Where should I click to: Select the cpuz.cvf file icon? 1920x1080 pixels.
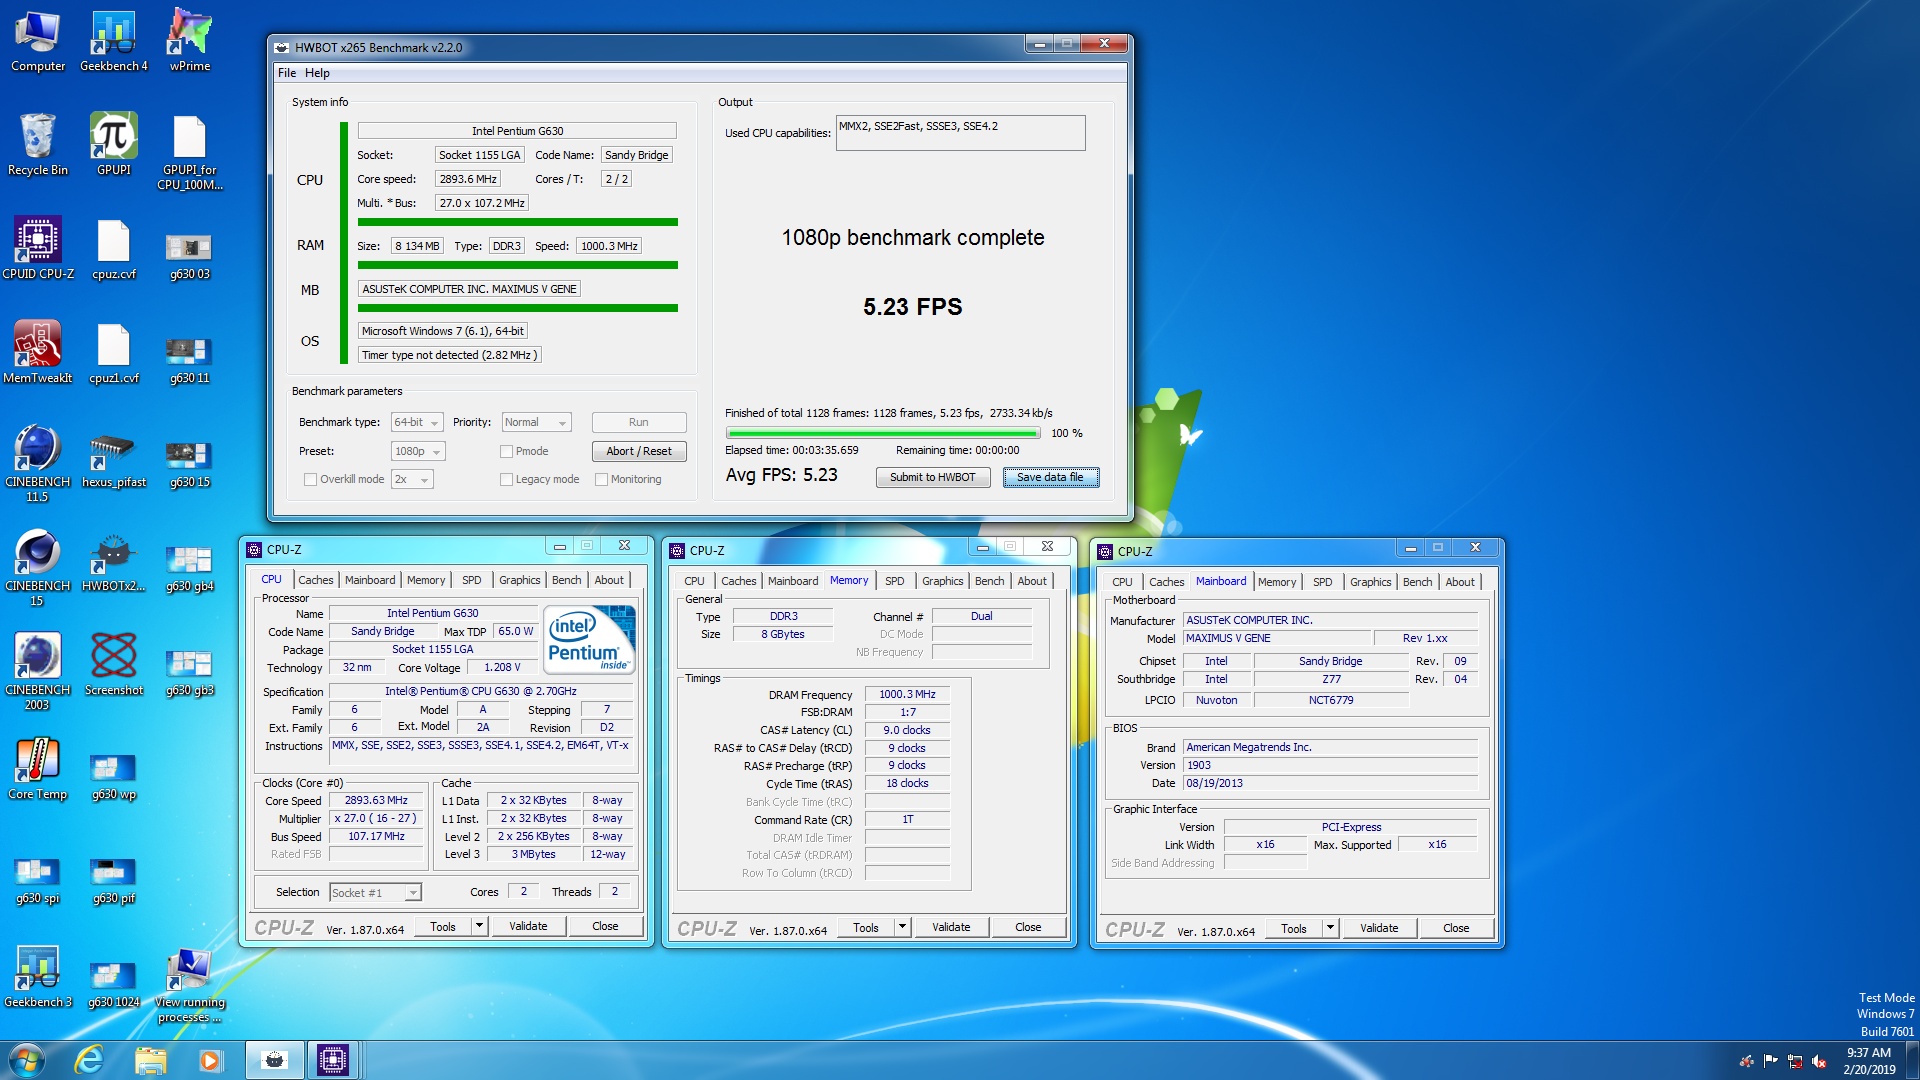[x=114, y=250]
